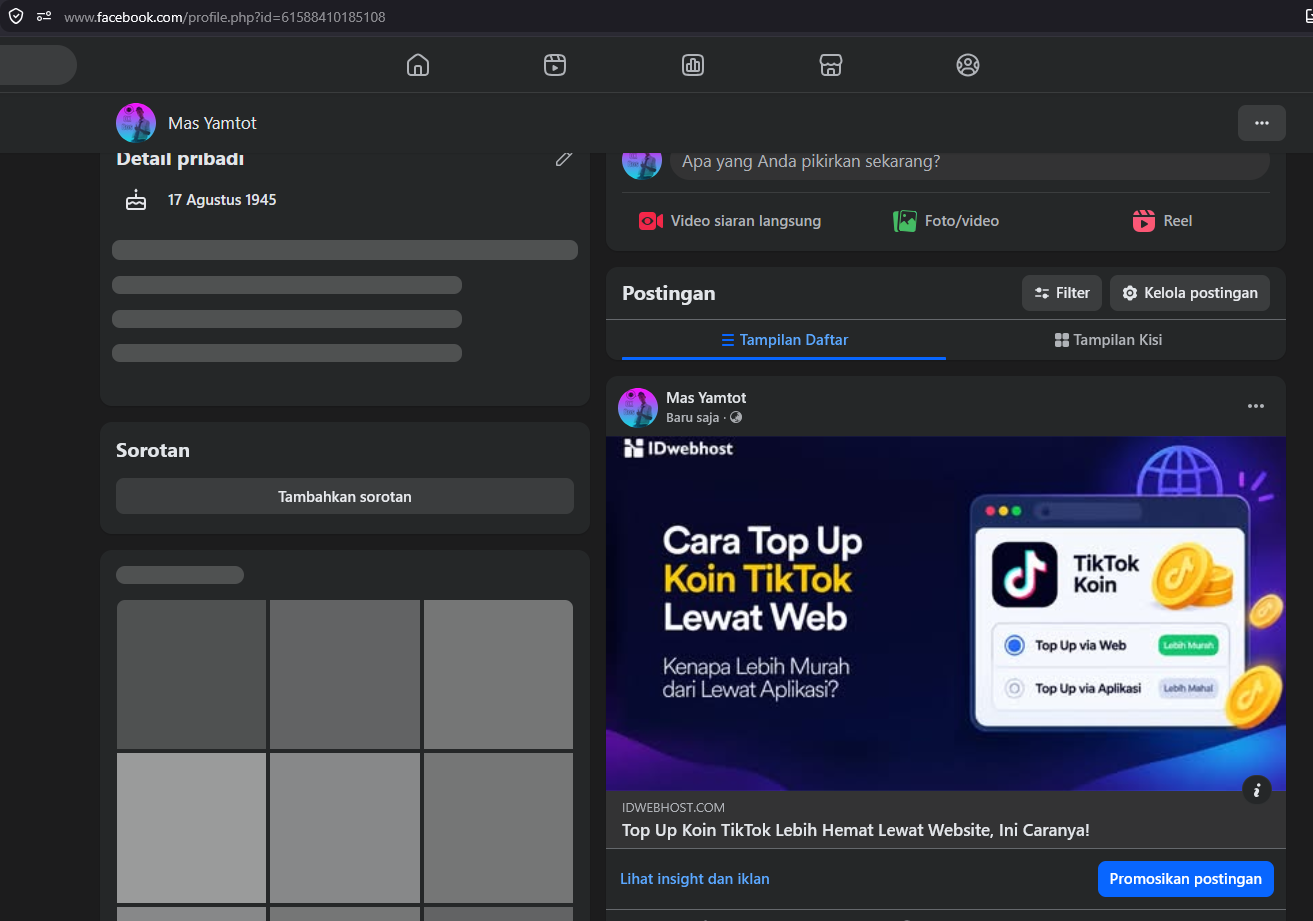Start a Video siaran langsung
Image resolution: width=1313 pixels, height=921 pixels.
(x=730, y=221)
